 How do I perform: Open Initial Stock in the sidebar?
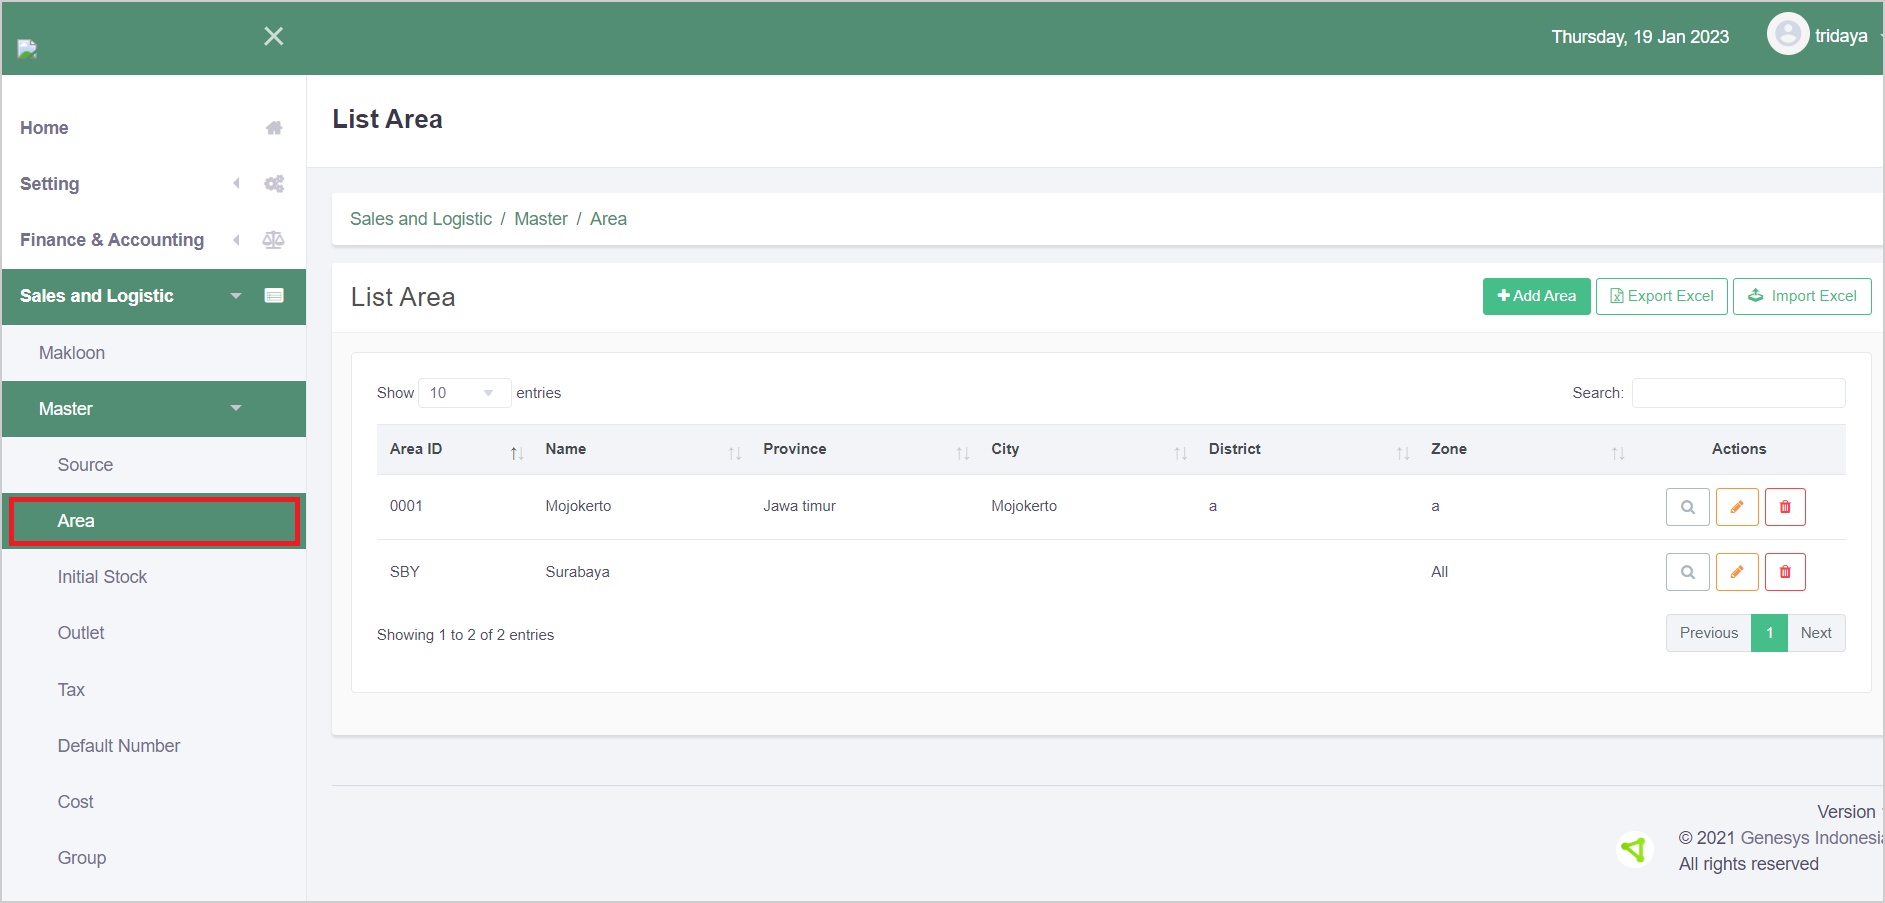pos(102,577)
